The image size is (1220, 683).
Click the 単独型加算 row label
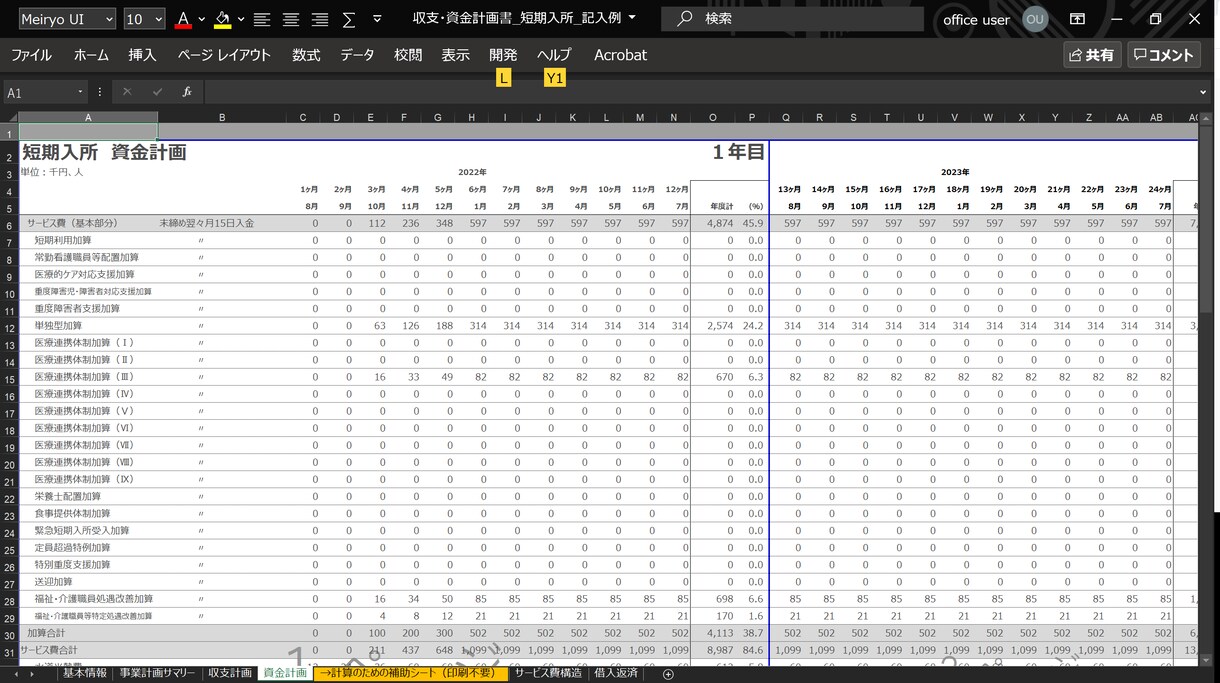click(58, 326)
